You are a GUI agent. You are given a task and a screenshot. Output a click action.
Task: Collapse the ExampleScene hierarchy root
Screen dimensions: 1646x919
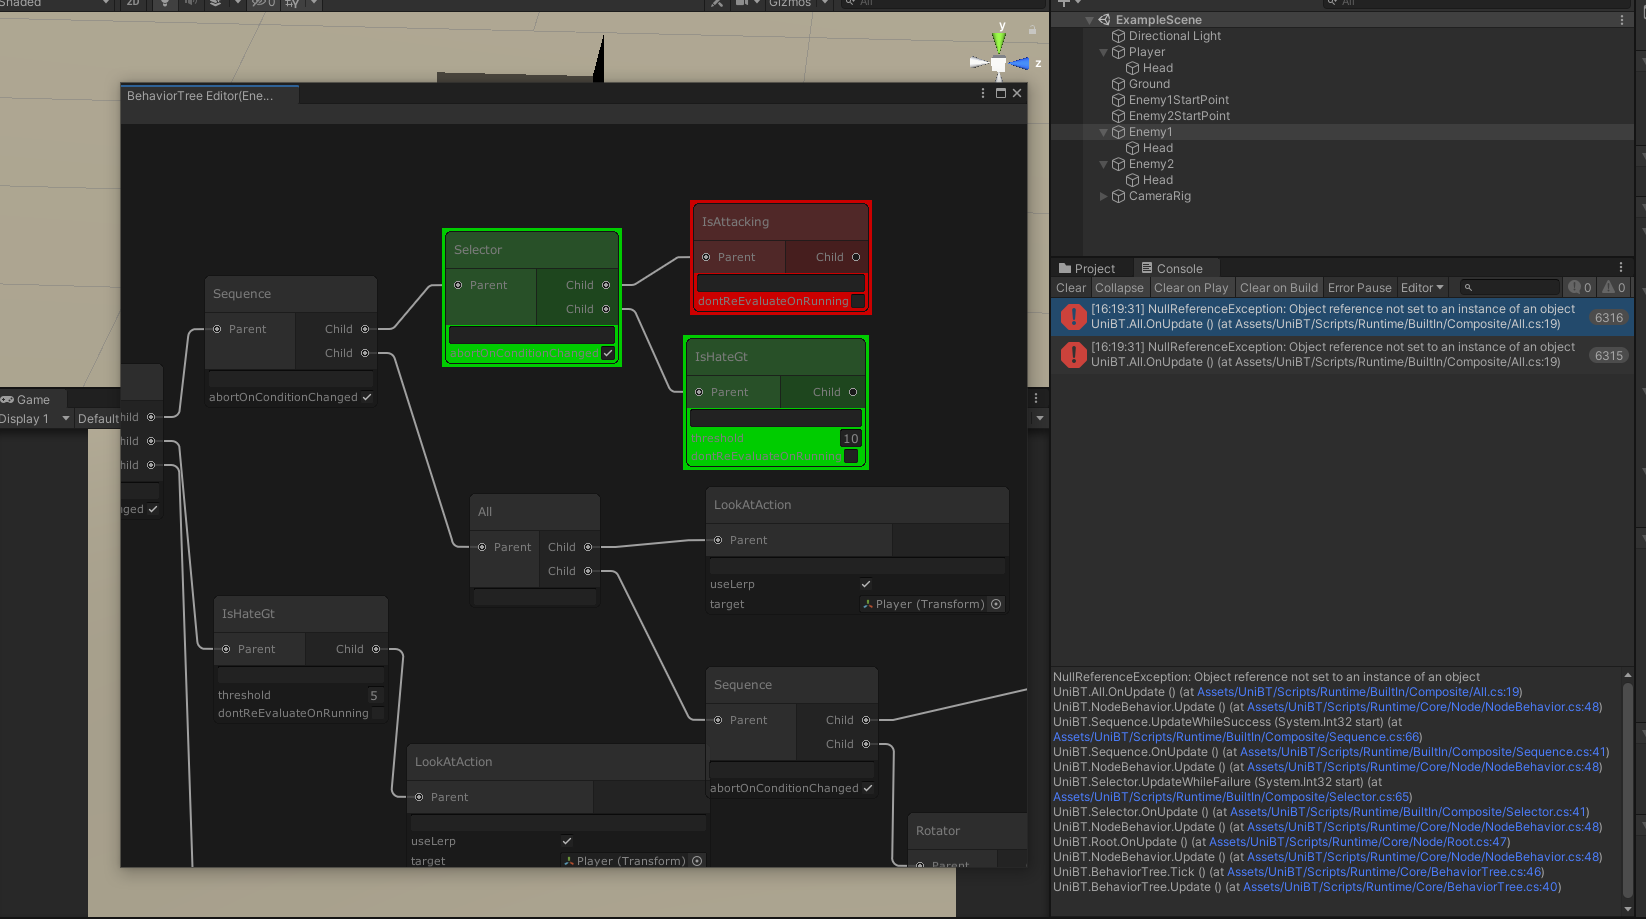[1089, 20]
